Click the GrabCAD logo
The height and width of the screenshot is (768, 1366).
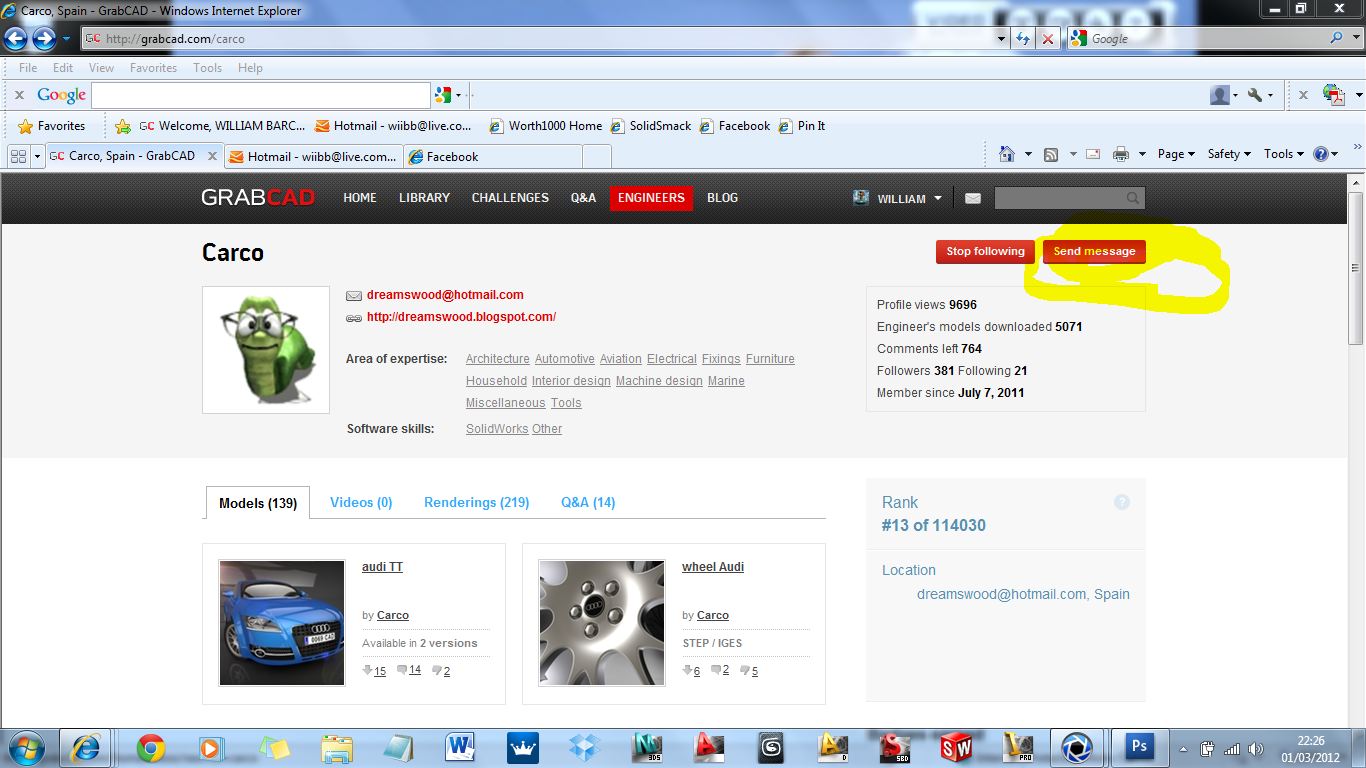258,197
